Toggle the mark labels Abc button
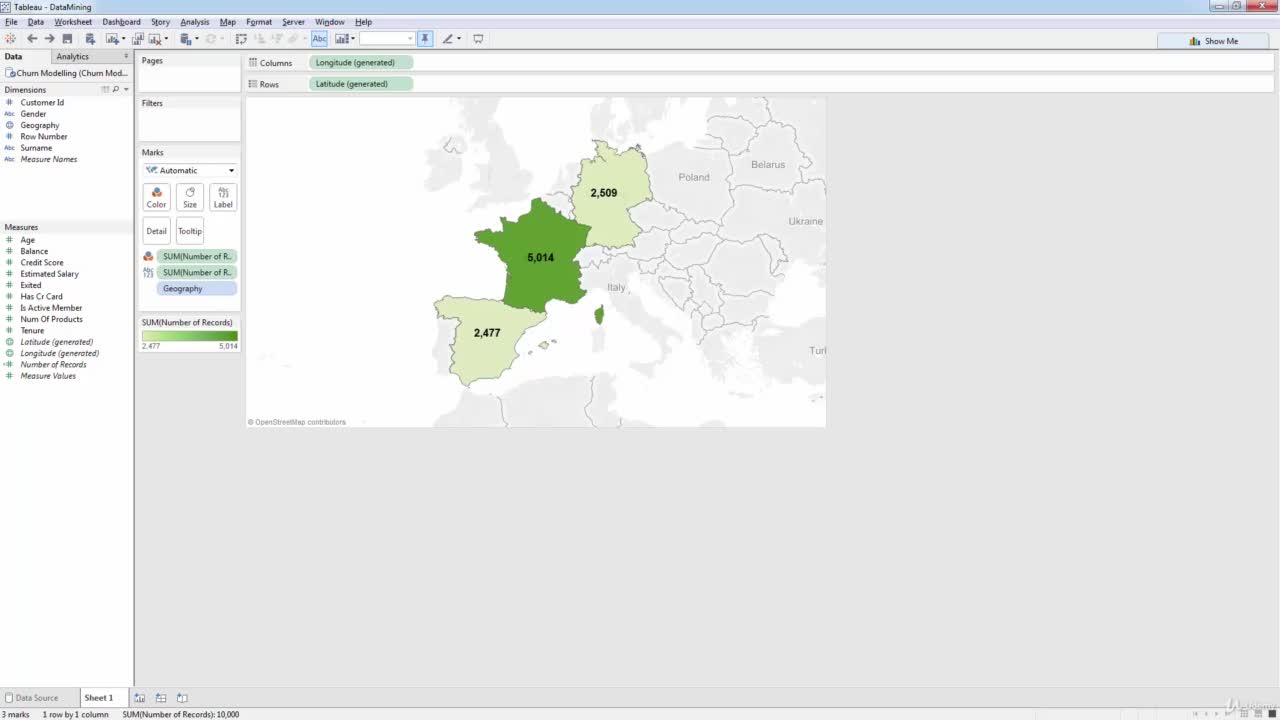Screen dimensions: 1280x720 pyautogui.click(x=319, y=39)
